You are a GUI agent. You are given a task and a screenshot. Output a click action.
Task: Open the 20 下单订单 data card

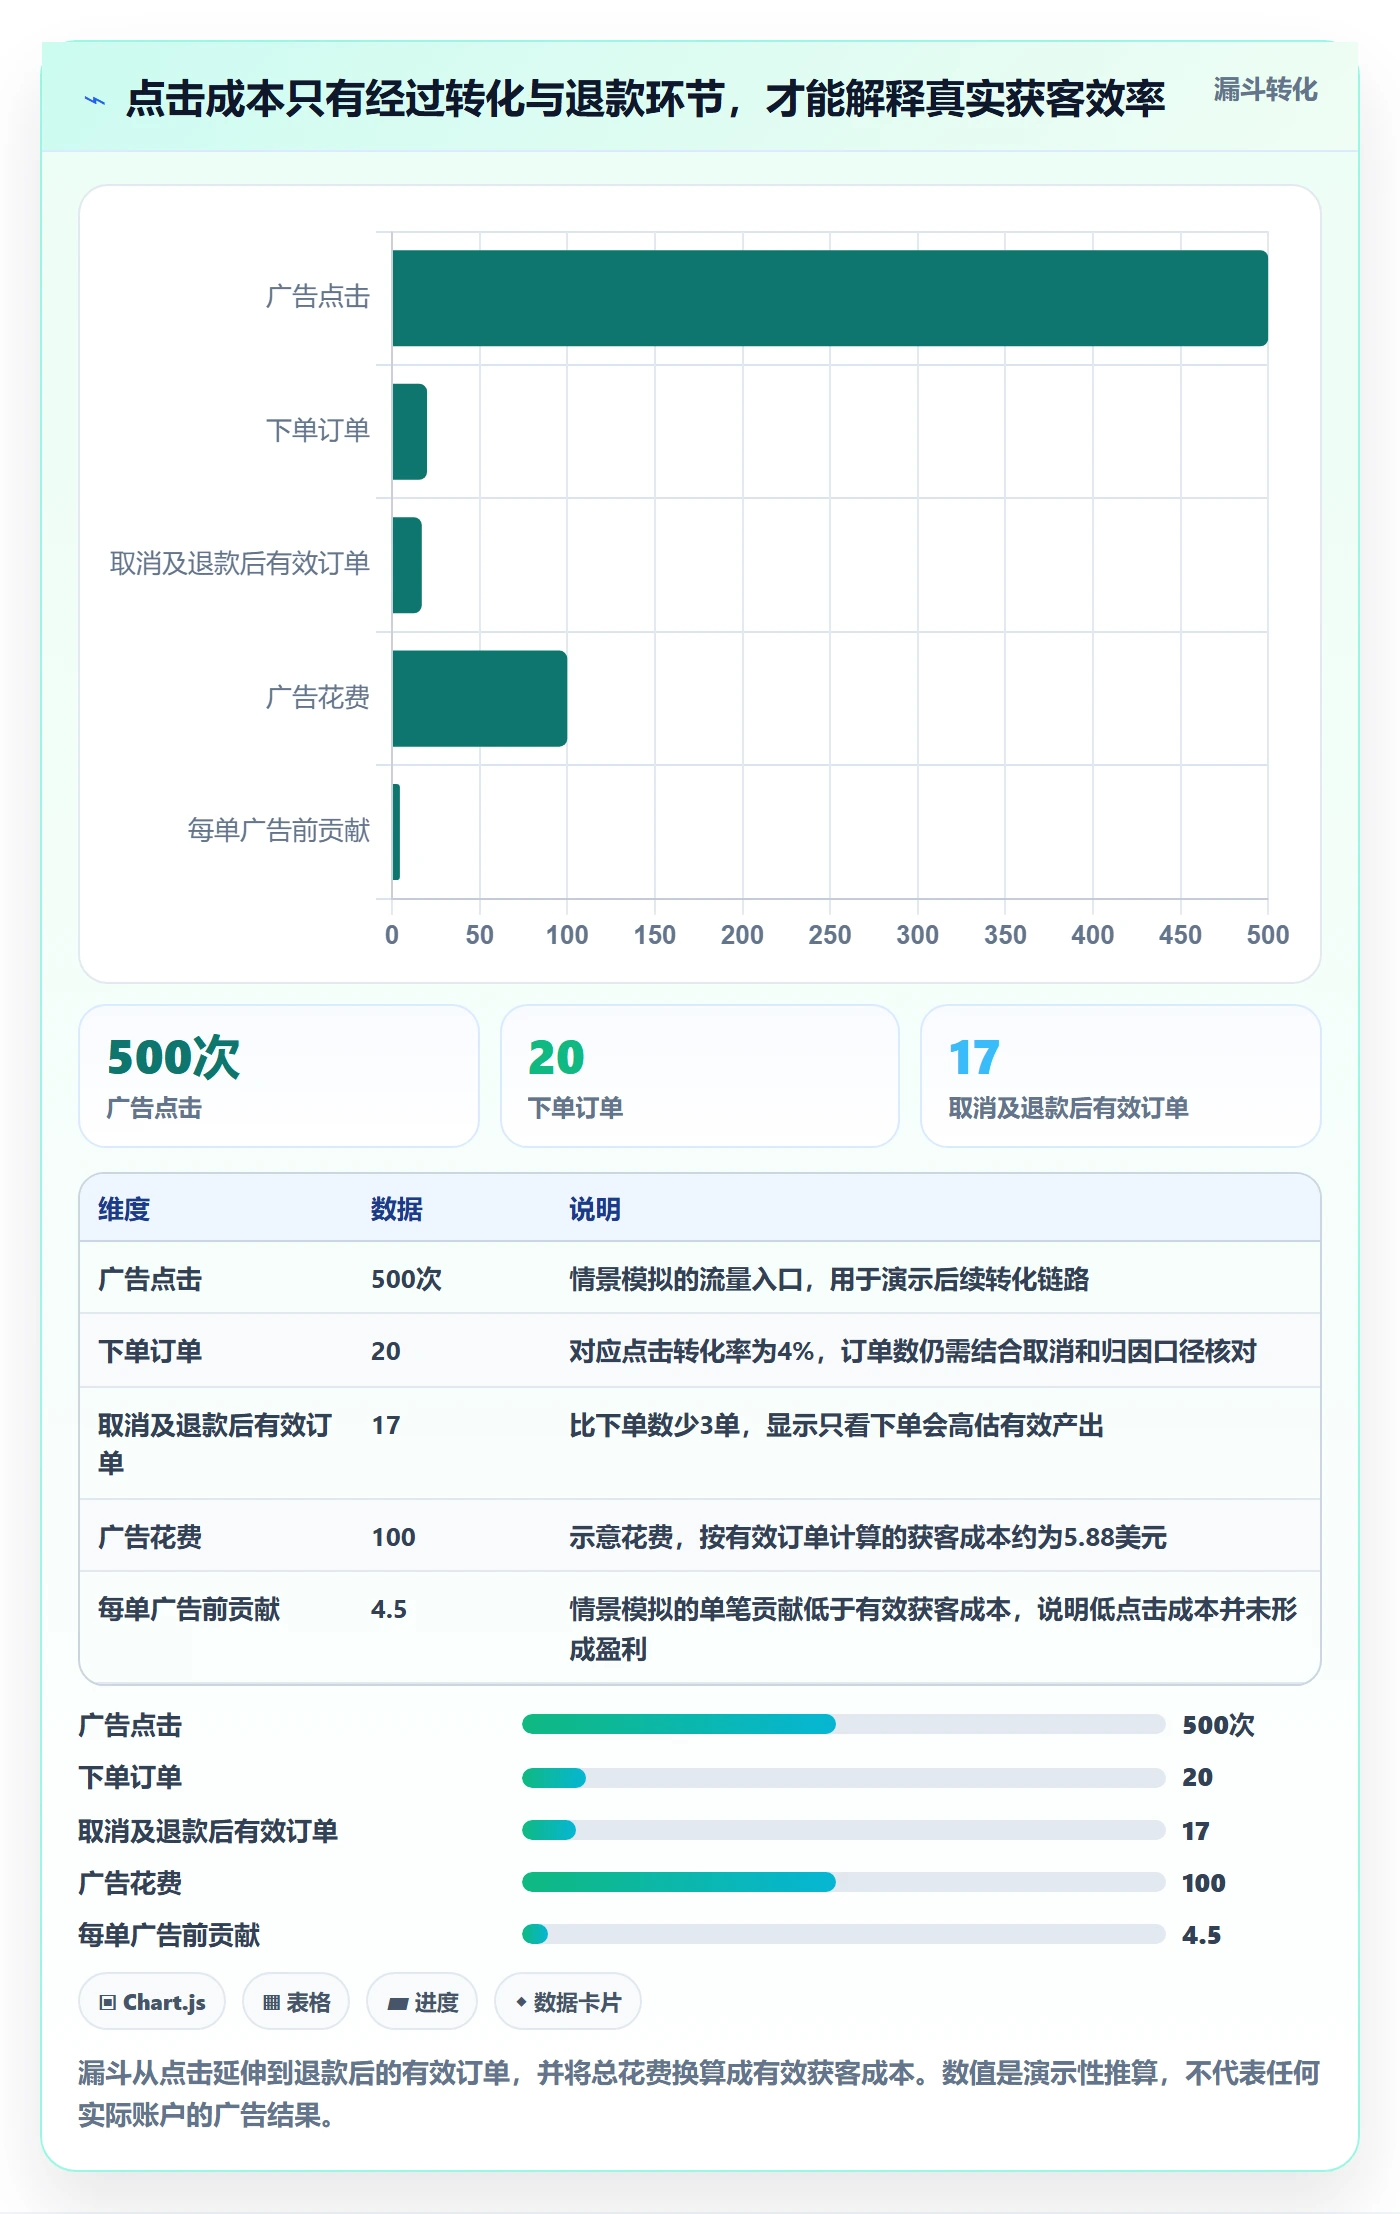[700, 1076]
